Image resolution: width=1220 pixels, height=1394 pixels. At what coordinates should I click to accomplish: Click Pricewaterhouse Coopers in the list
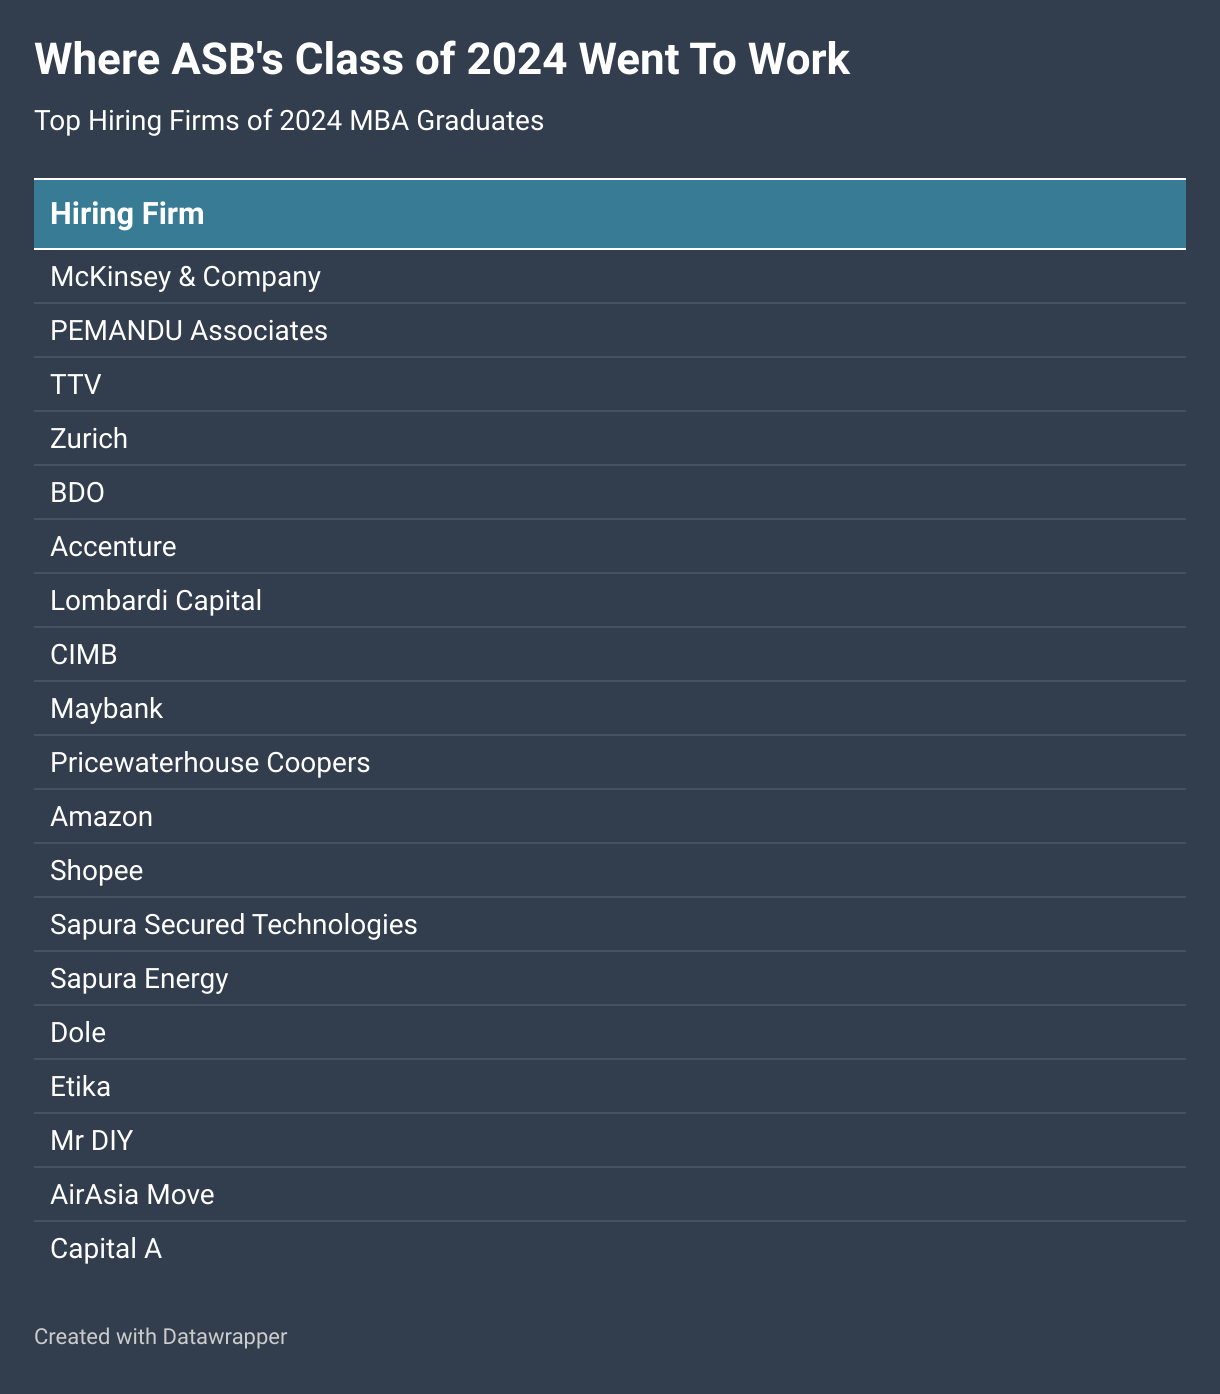point(210,763)
